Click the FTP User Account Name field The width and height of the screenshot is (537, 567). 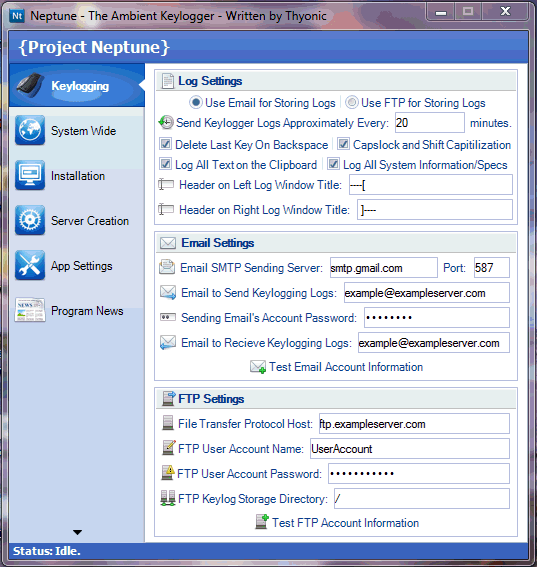click(x=410, y=448)
